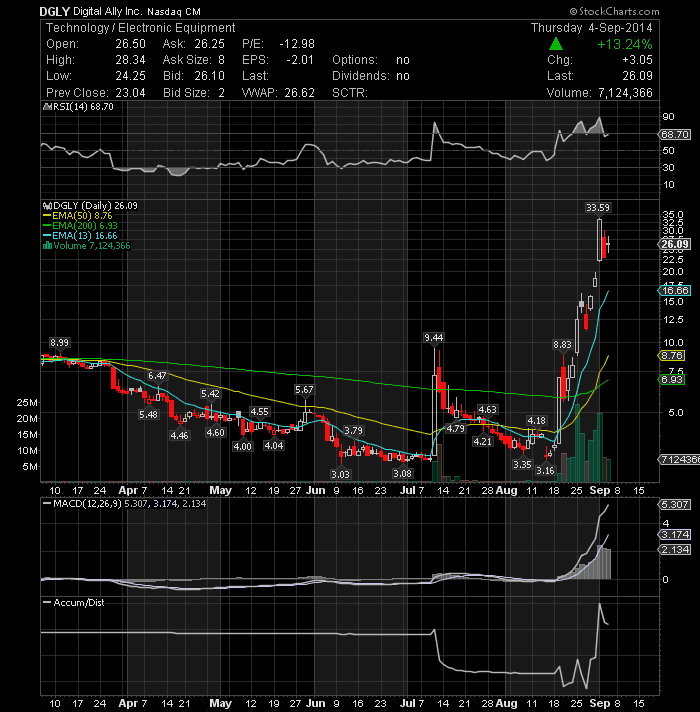Click the 8.99 price label in March
Viewport: 700px width, 712px height.
click(x=59, y=343)
